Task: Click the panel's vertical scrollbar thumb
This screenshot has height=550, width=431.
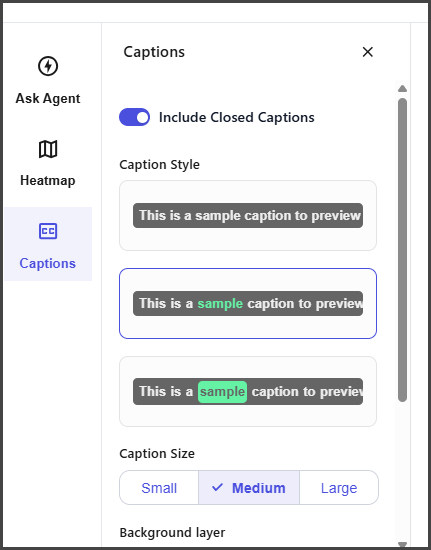Action: pos(403,250)
